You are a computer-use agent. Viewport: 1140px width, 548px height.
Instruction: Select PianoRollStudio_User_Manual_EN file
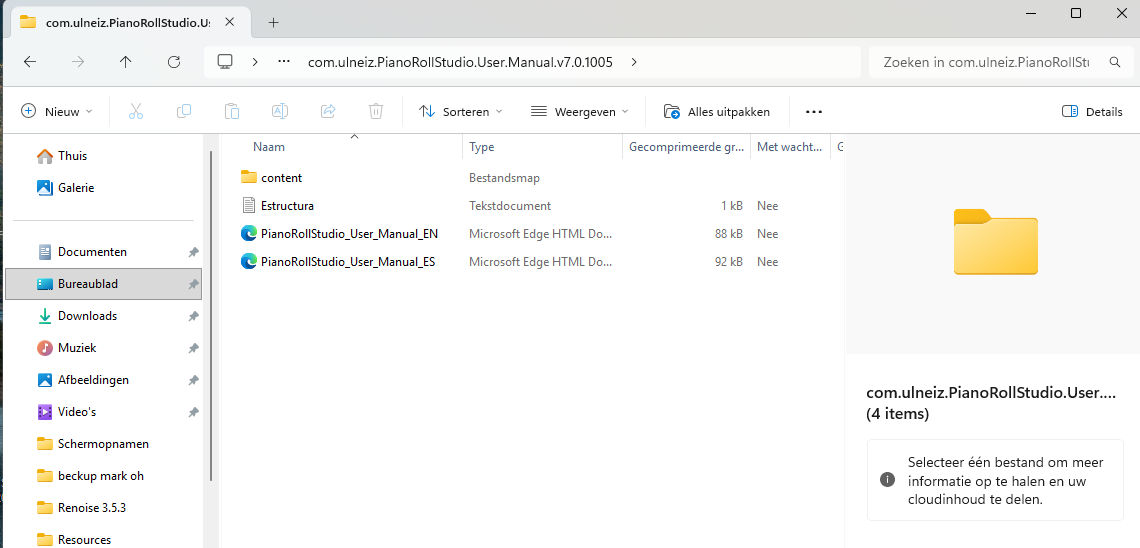(x=349, y=234)
